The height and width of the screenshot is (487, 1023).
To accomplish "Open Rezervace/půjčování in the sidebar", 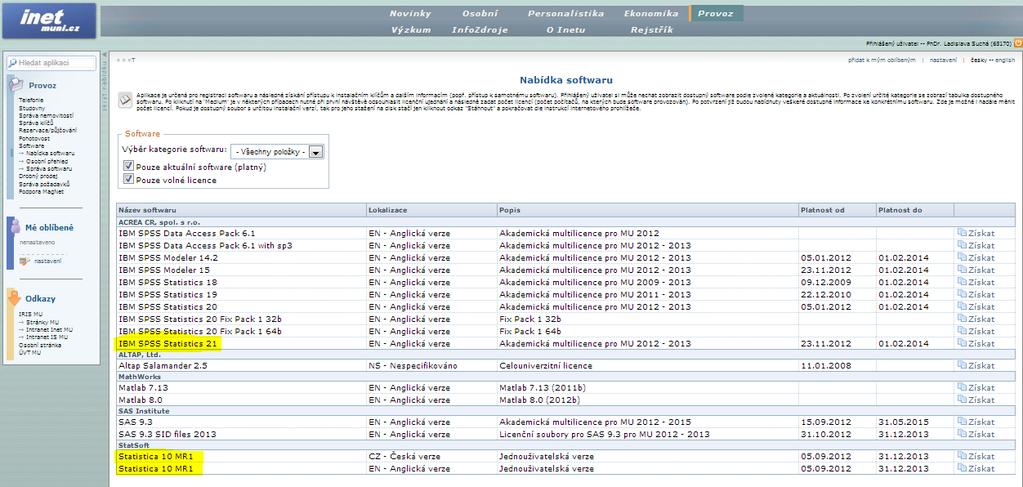I will [x=48, y=131].
